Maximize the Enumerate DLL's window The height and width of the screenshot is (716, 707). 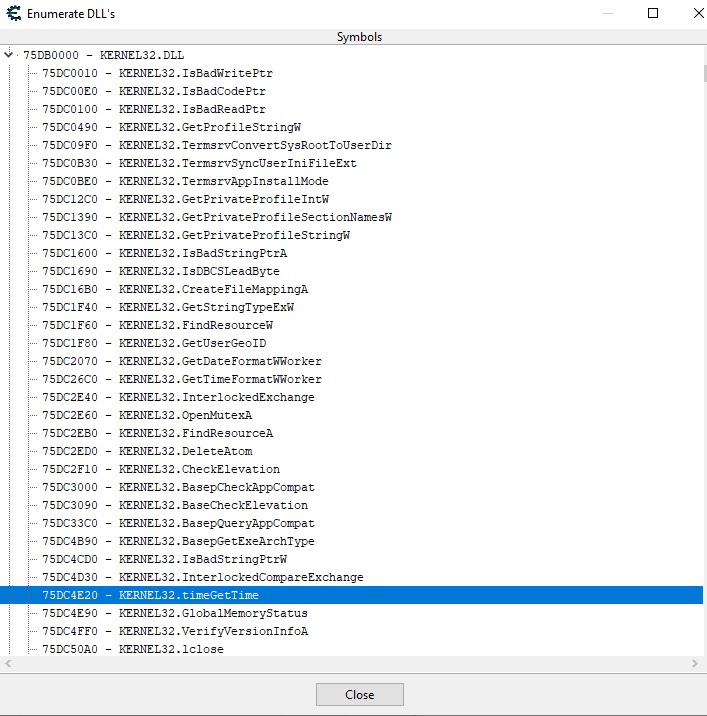click(653, 13)
